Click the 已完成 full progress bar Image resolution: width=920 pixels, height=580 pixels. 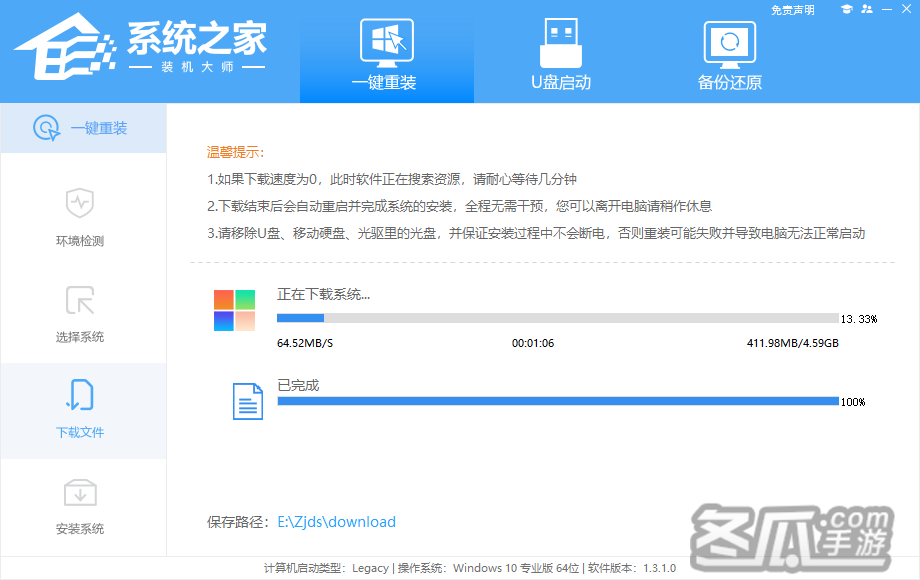(x=557, y=401)
